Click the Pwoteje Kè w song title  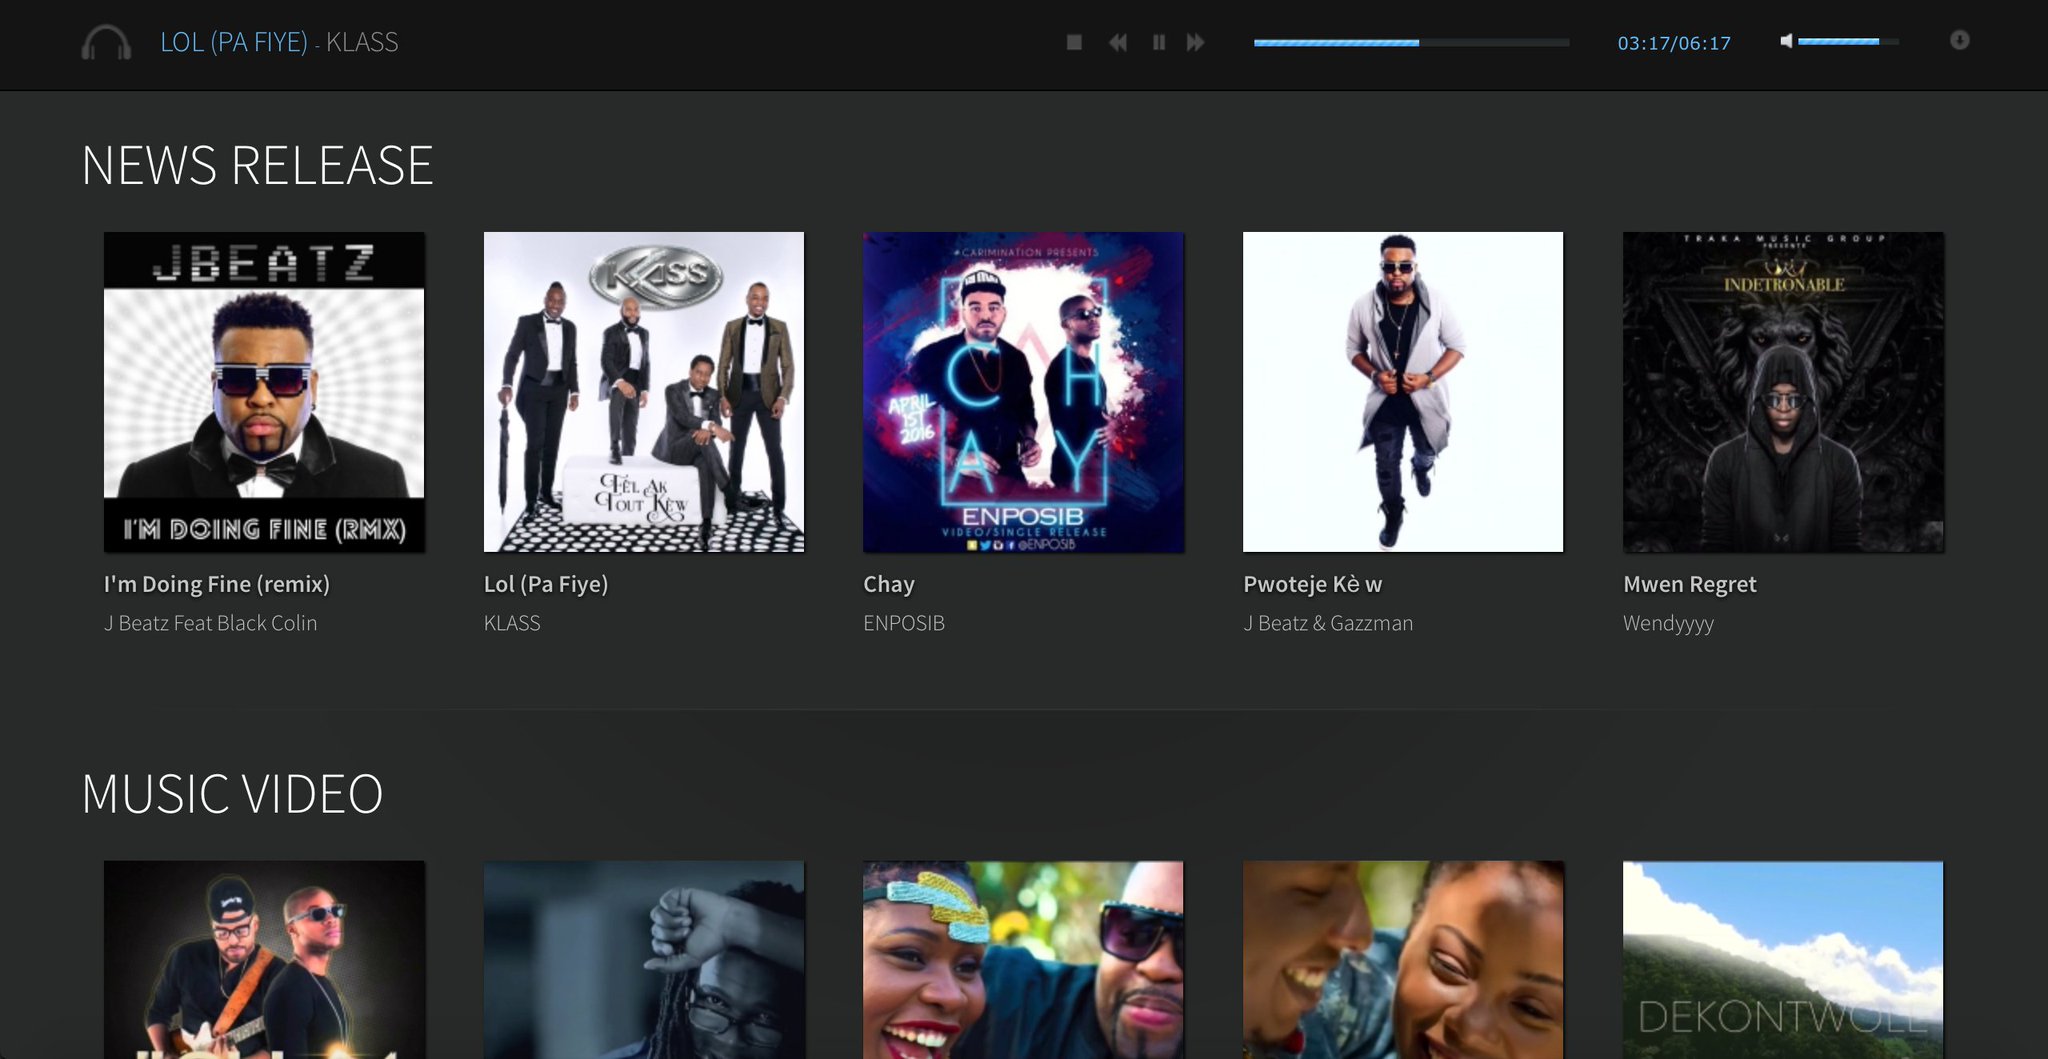coord(1313,584)
